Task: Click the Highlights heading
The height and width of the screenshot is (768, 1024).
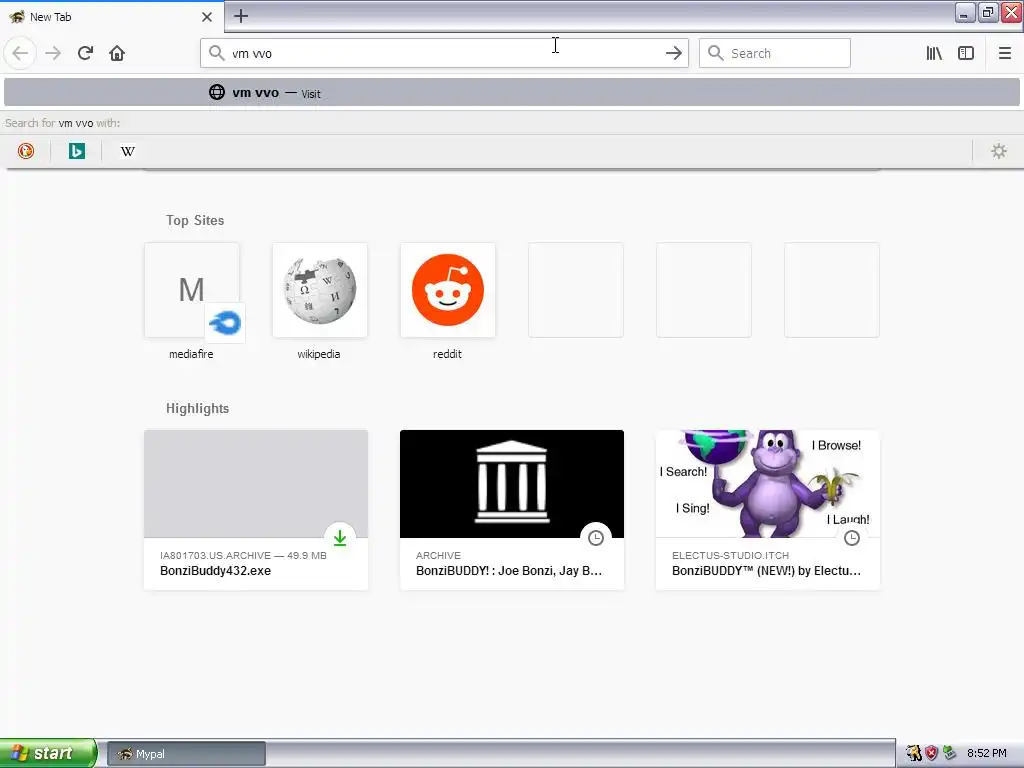Action: [x=197, y=408]
